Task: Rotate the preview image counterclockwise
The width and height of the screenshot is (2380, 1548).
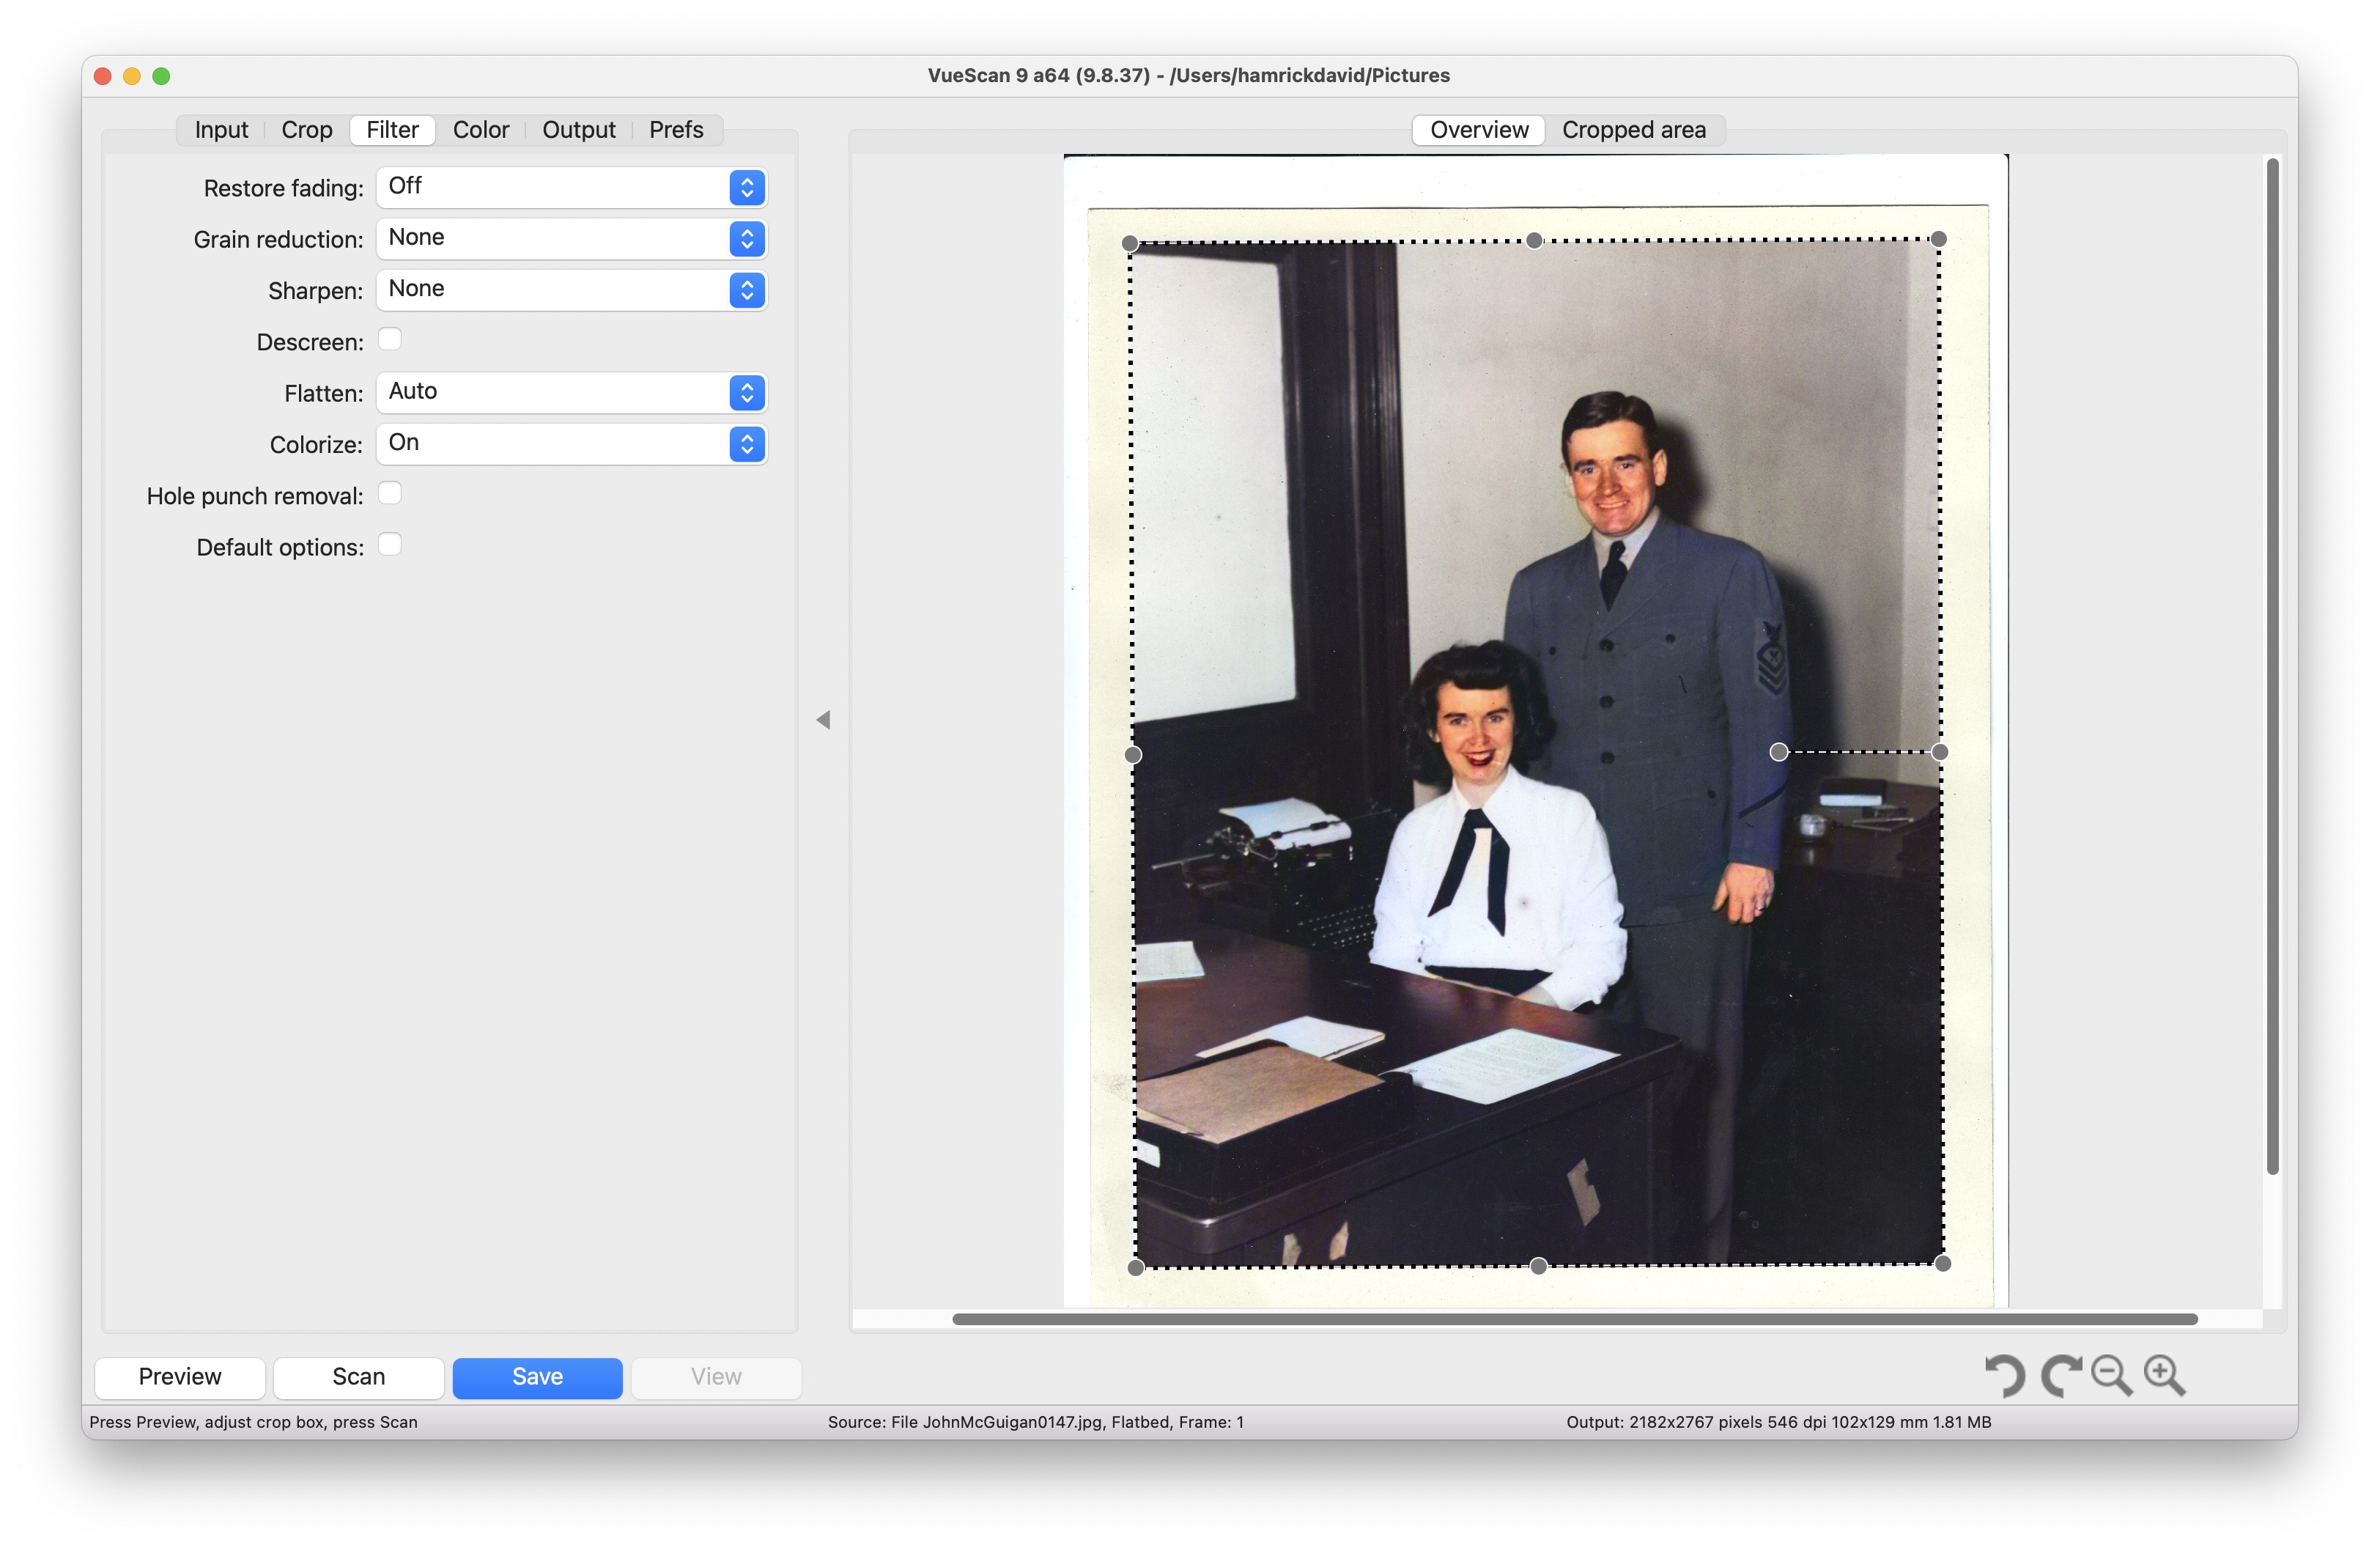Action: pos(2006,1376)
